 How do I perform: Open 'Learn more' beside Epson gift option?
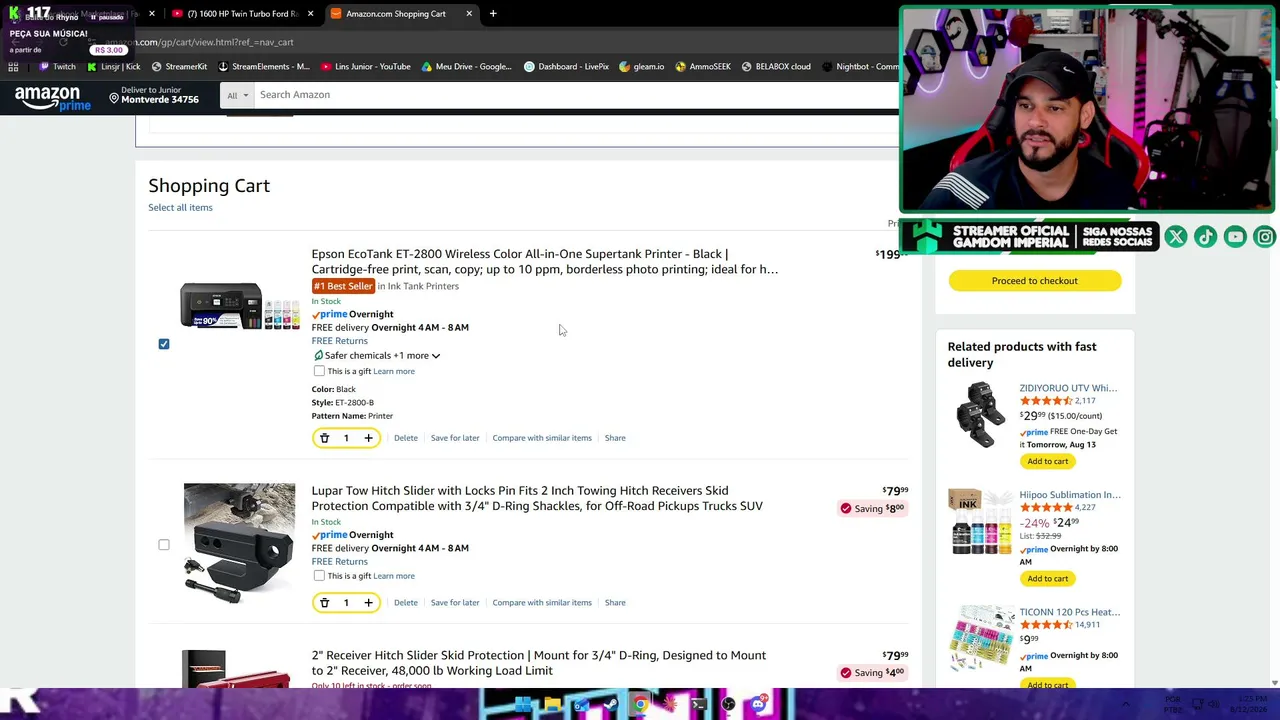(394, 371)
